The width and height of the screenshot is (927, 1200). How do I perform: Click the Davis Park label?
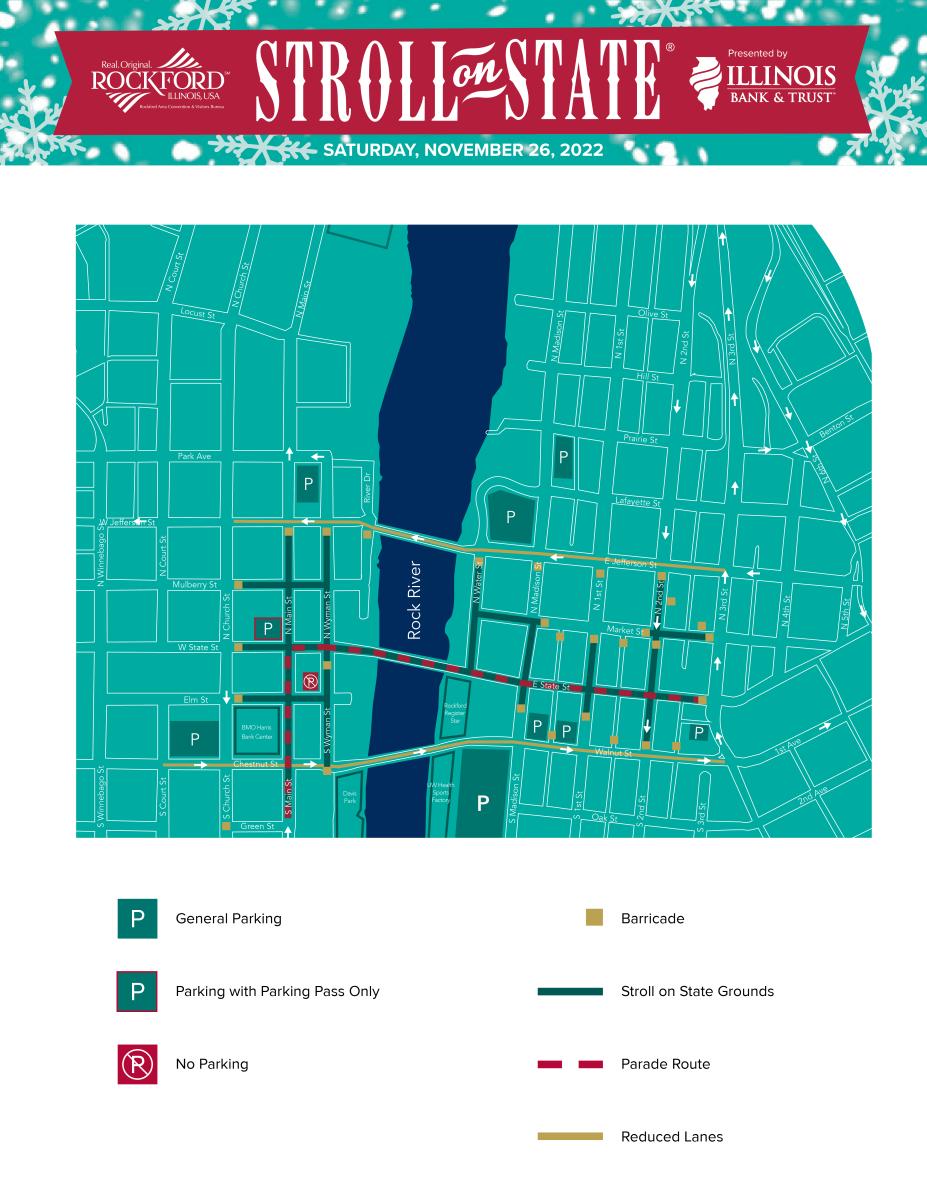(x=350, y=799)
